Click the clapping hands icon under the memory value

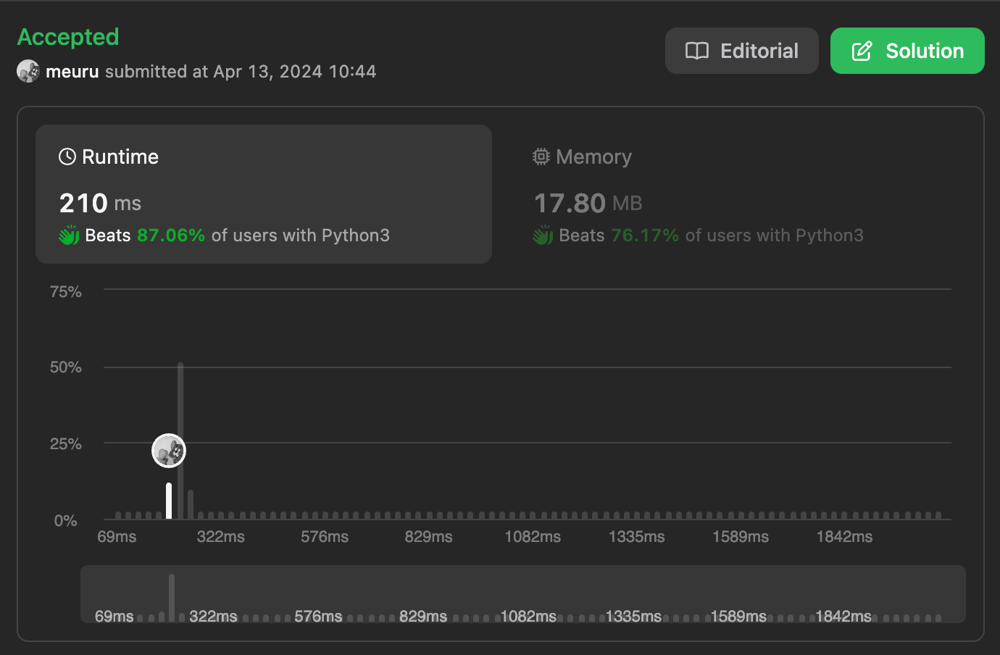tap(543, 236)
